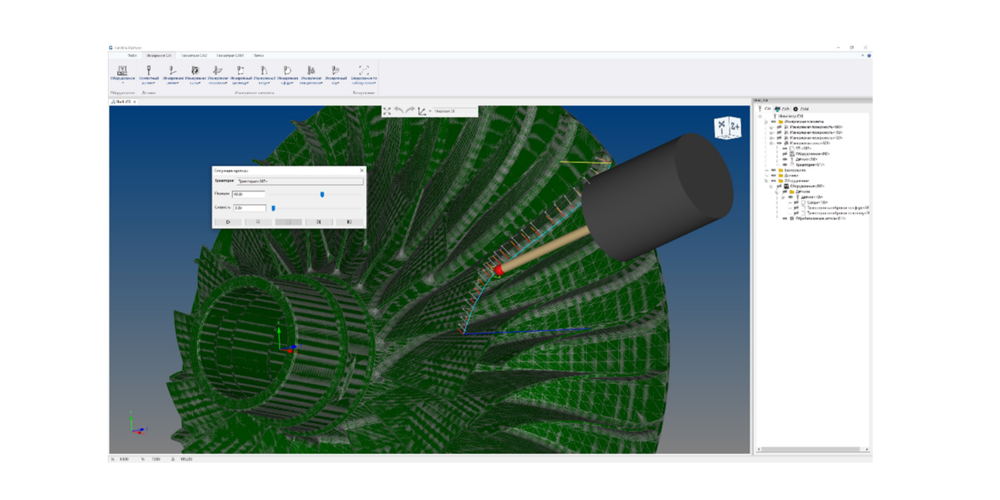Collapse the Измеряемые элементы folder
Screen dimensions: 1000x500
[x=766, y=122]
